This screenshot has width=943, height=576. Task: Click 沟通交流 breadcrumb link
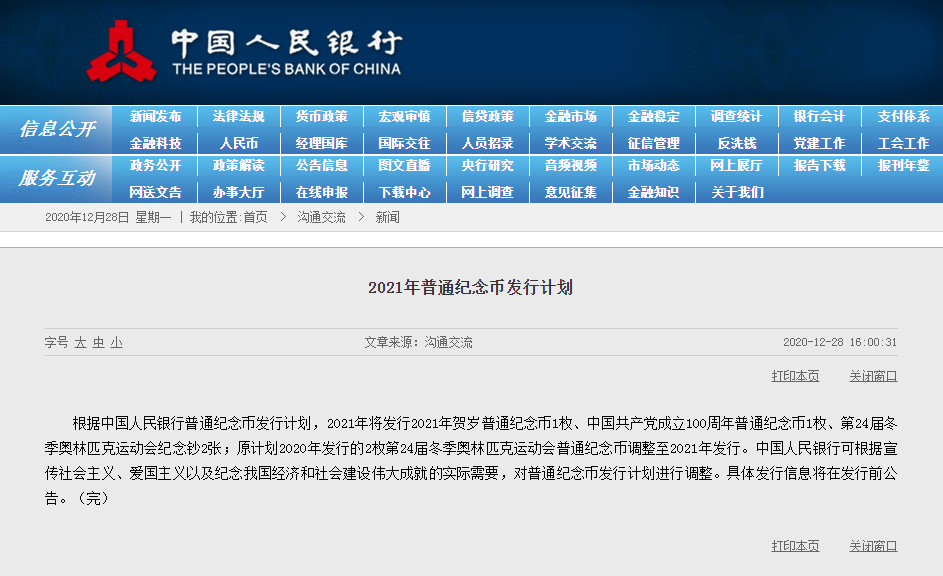click(x=321, y=218)
